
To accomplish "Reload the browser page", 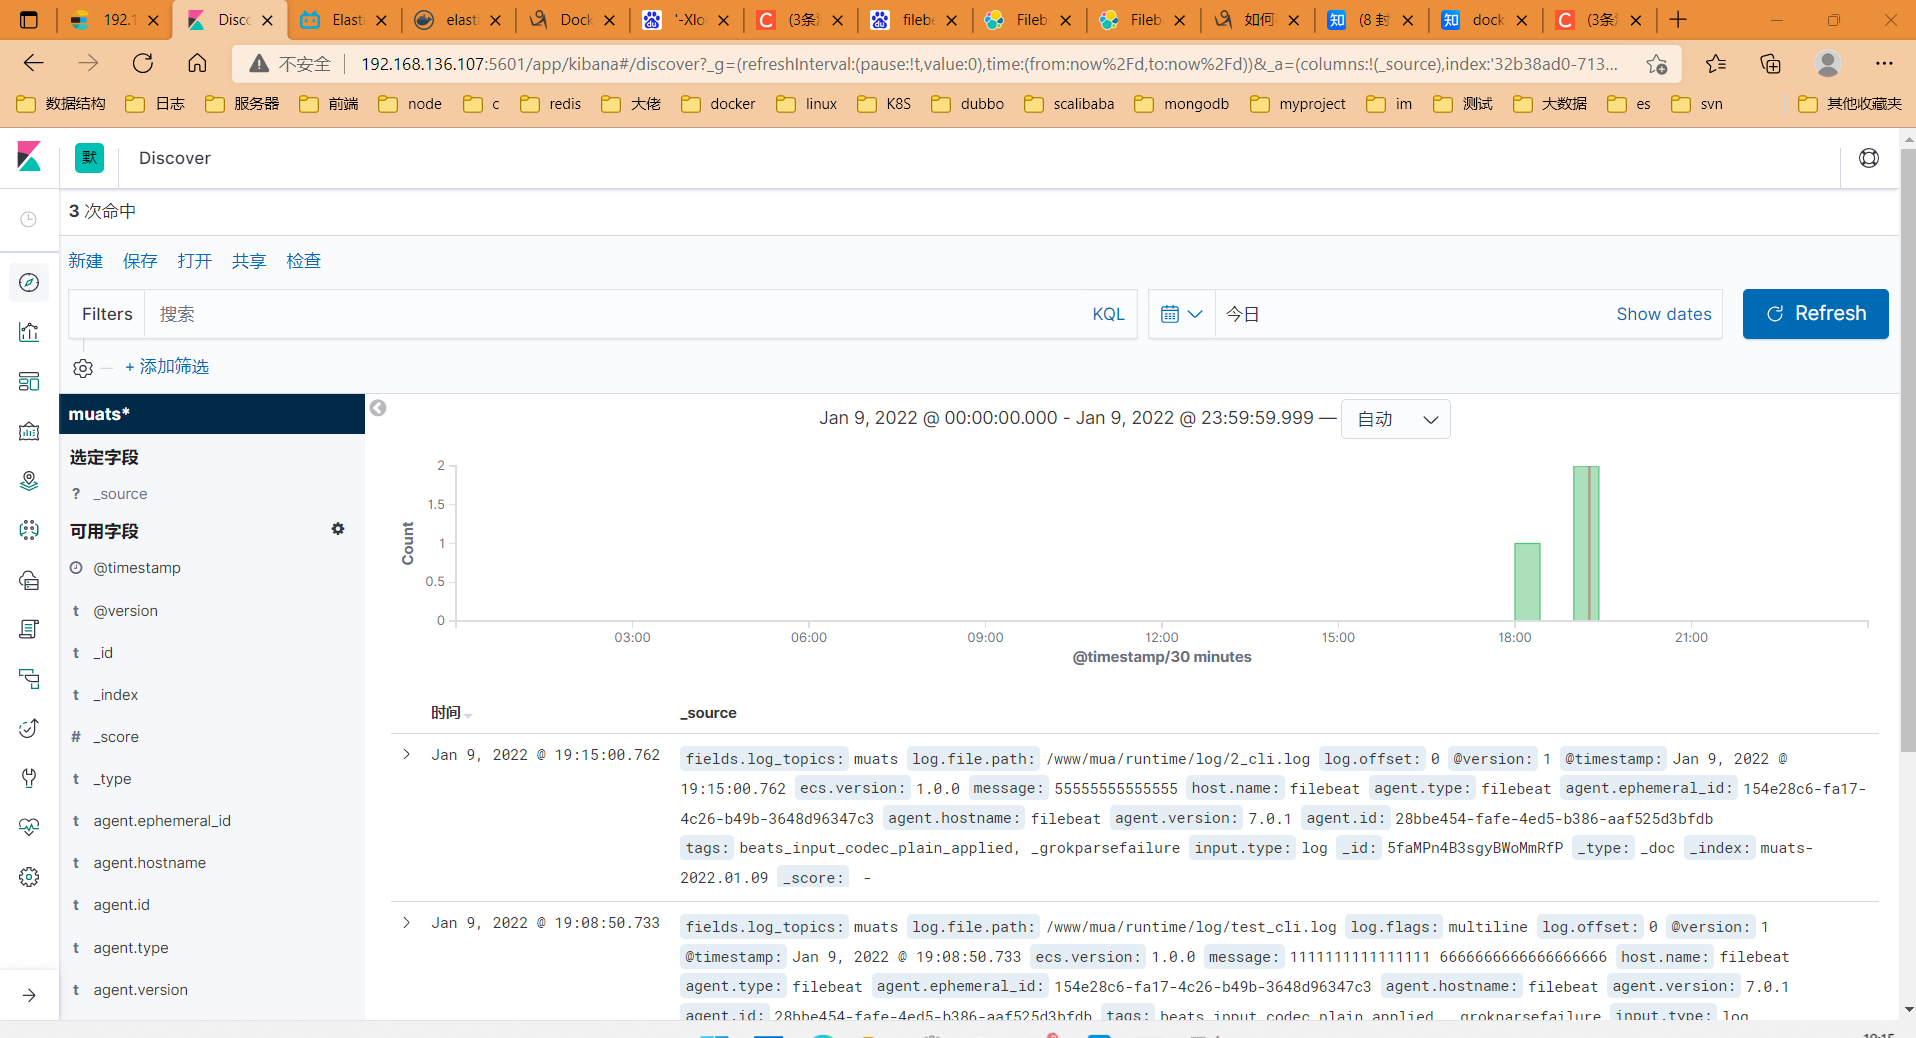I will coord(143,64).
